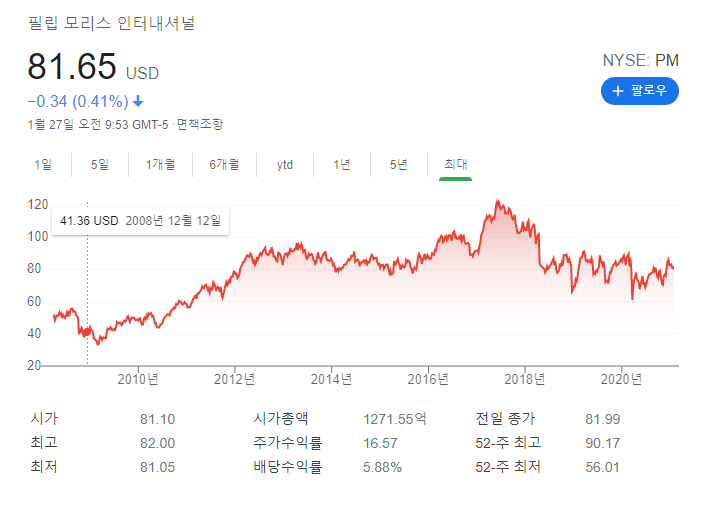Screen dimensions: 720x515
Task: Click the 52-주 최저 value 56.01
Action: 602,467
